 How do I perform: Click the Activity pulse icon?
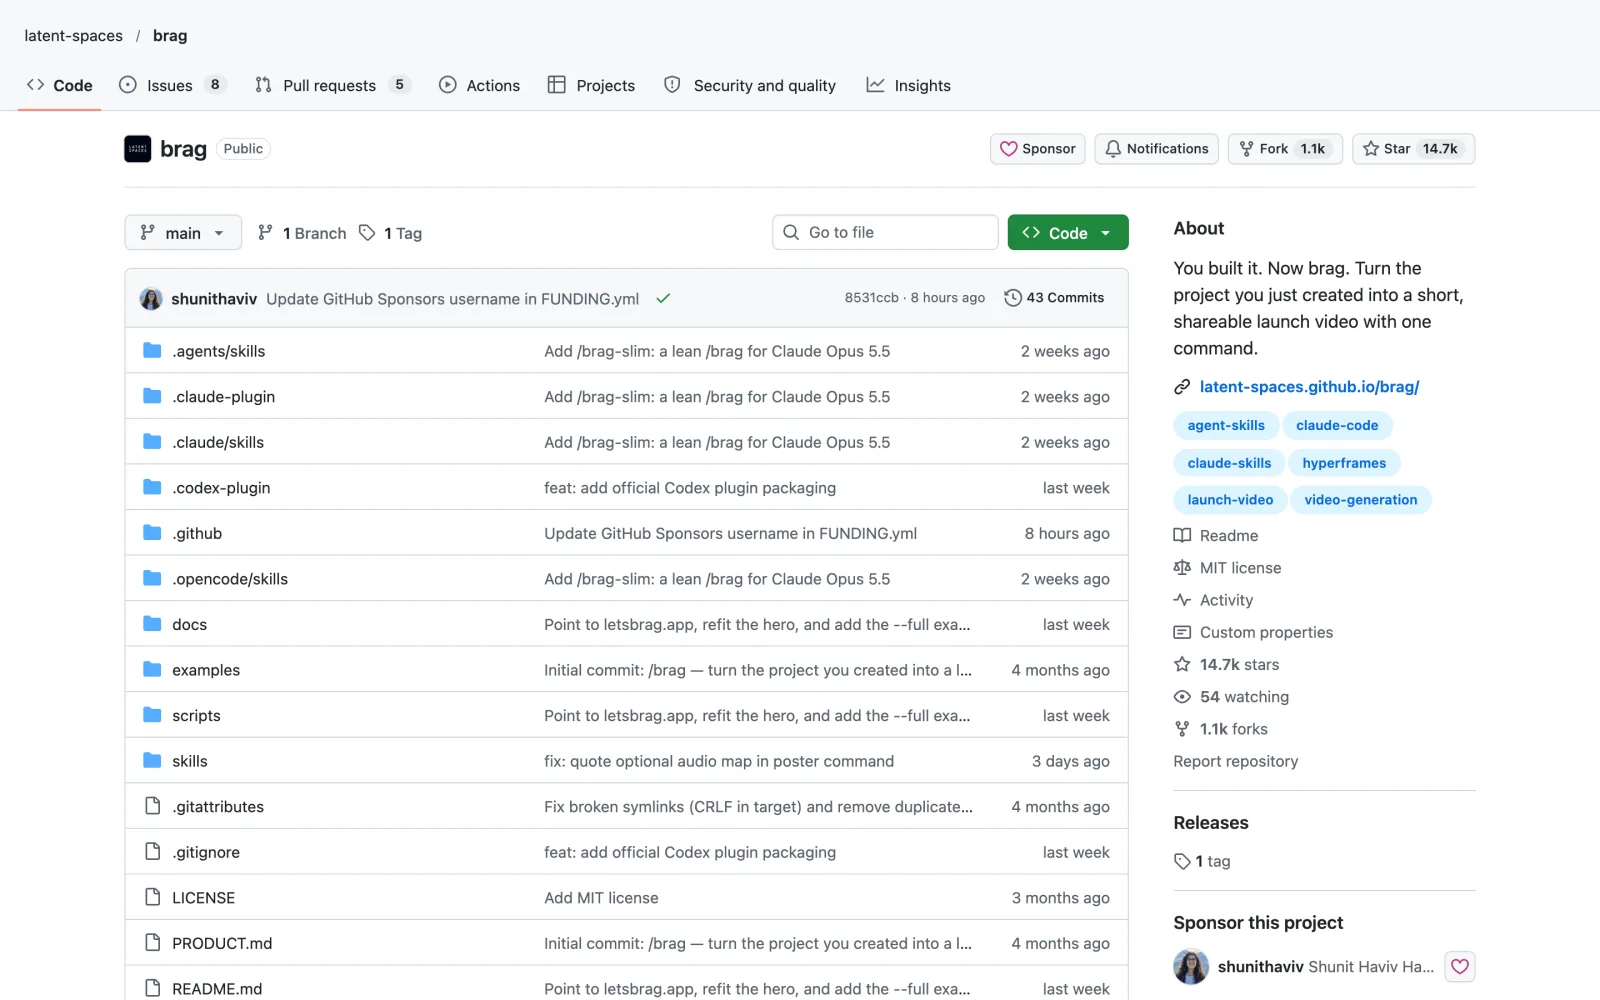(1182, 600)
